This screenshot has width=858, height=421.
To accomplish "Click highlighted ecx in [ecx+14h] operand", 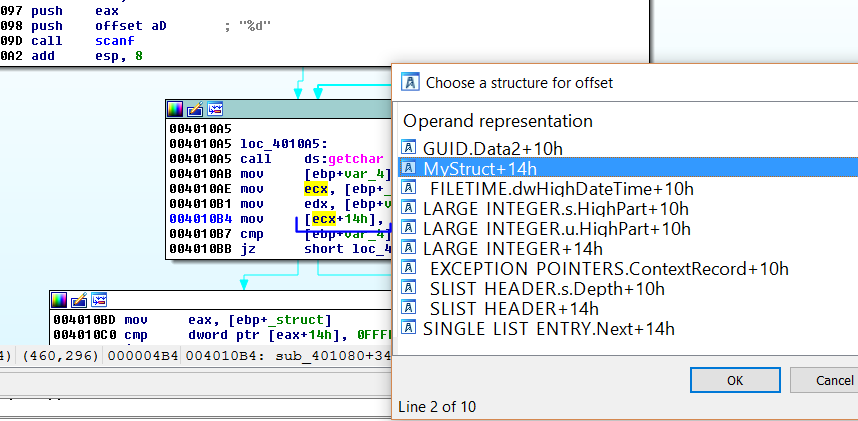I will point(322,220).
